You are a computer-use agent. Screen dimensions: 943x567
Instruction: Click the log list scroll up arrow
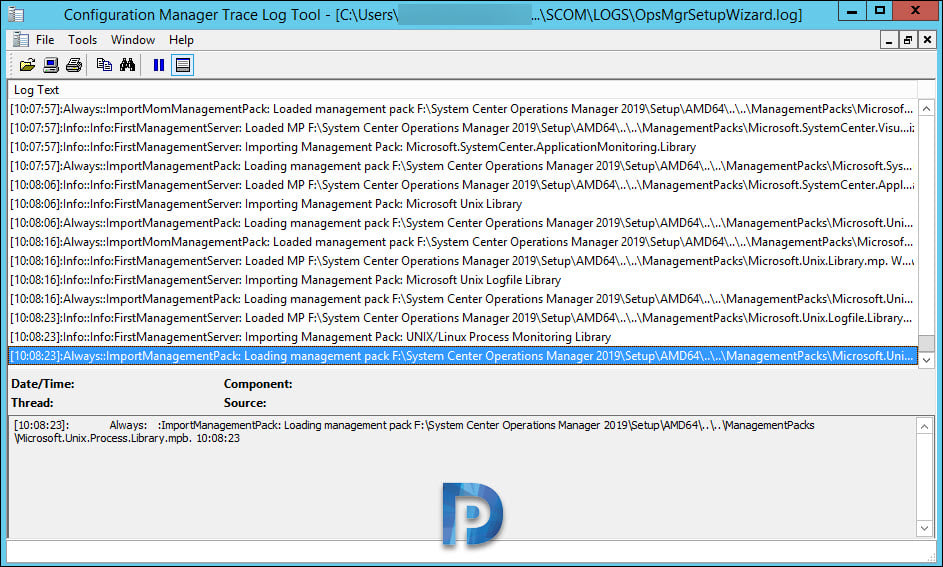click(926, 109)
